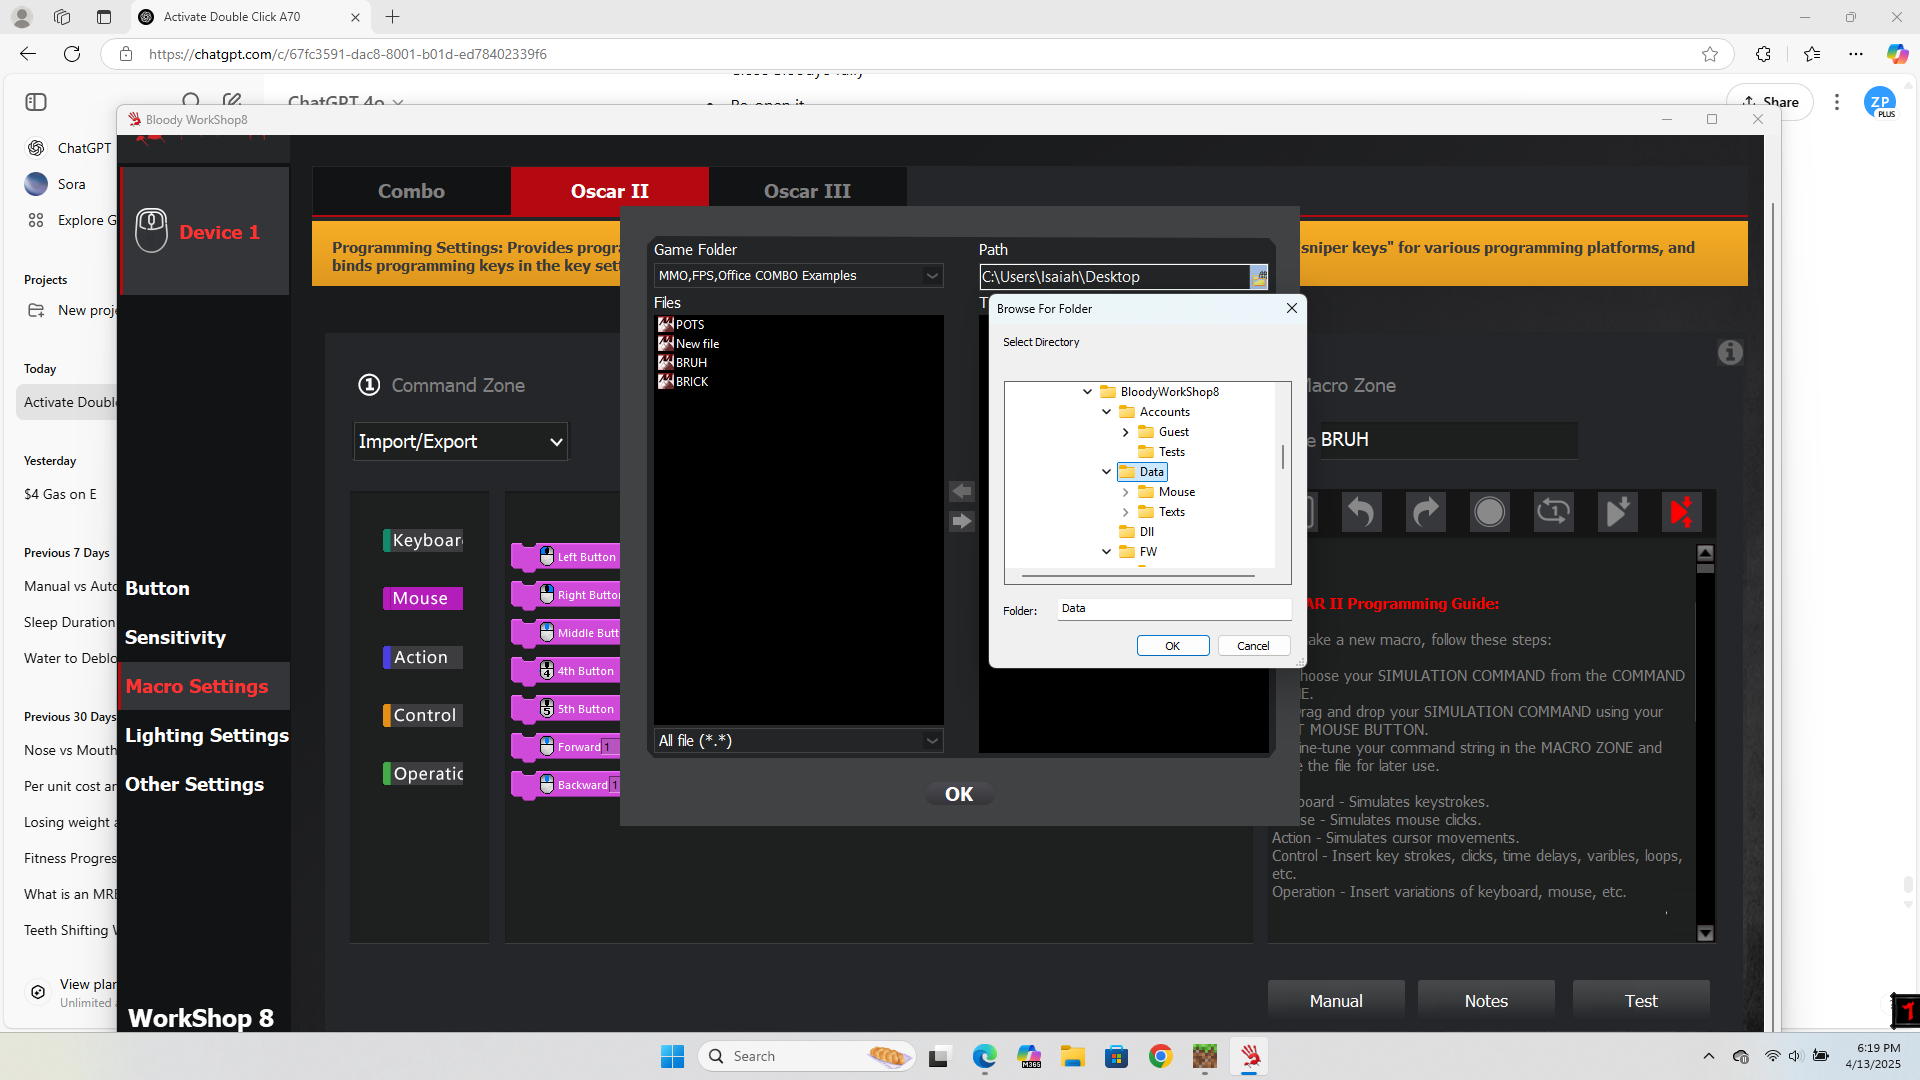Click the loop-once cycle icon
The width and height of the screenshot is (1920, 1080).
coord(1553,512)
